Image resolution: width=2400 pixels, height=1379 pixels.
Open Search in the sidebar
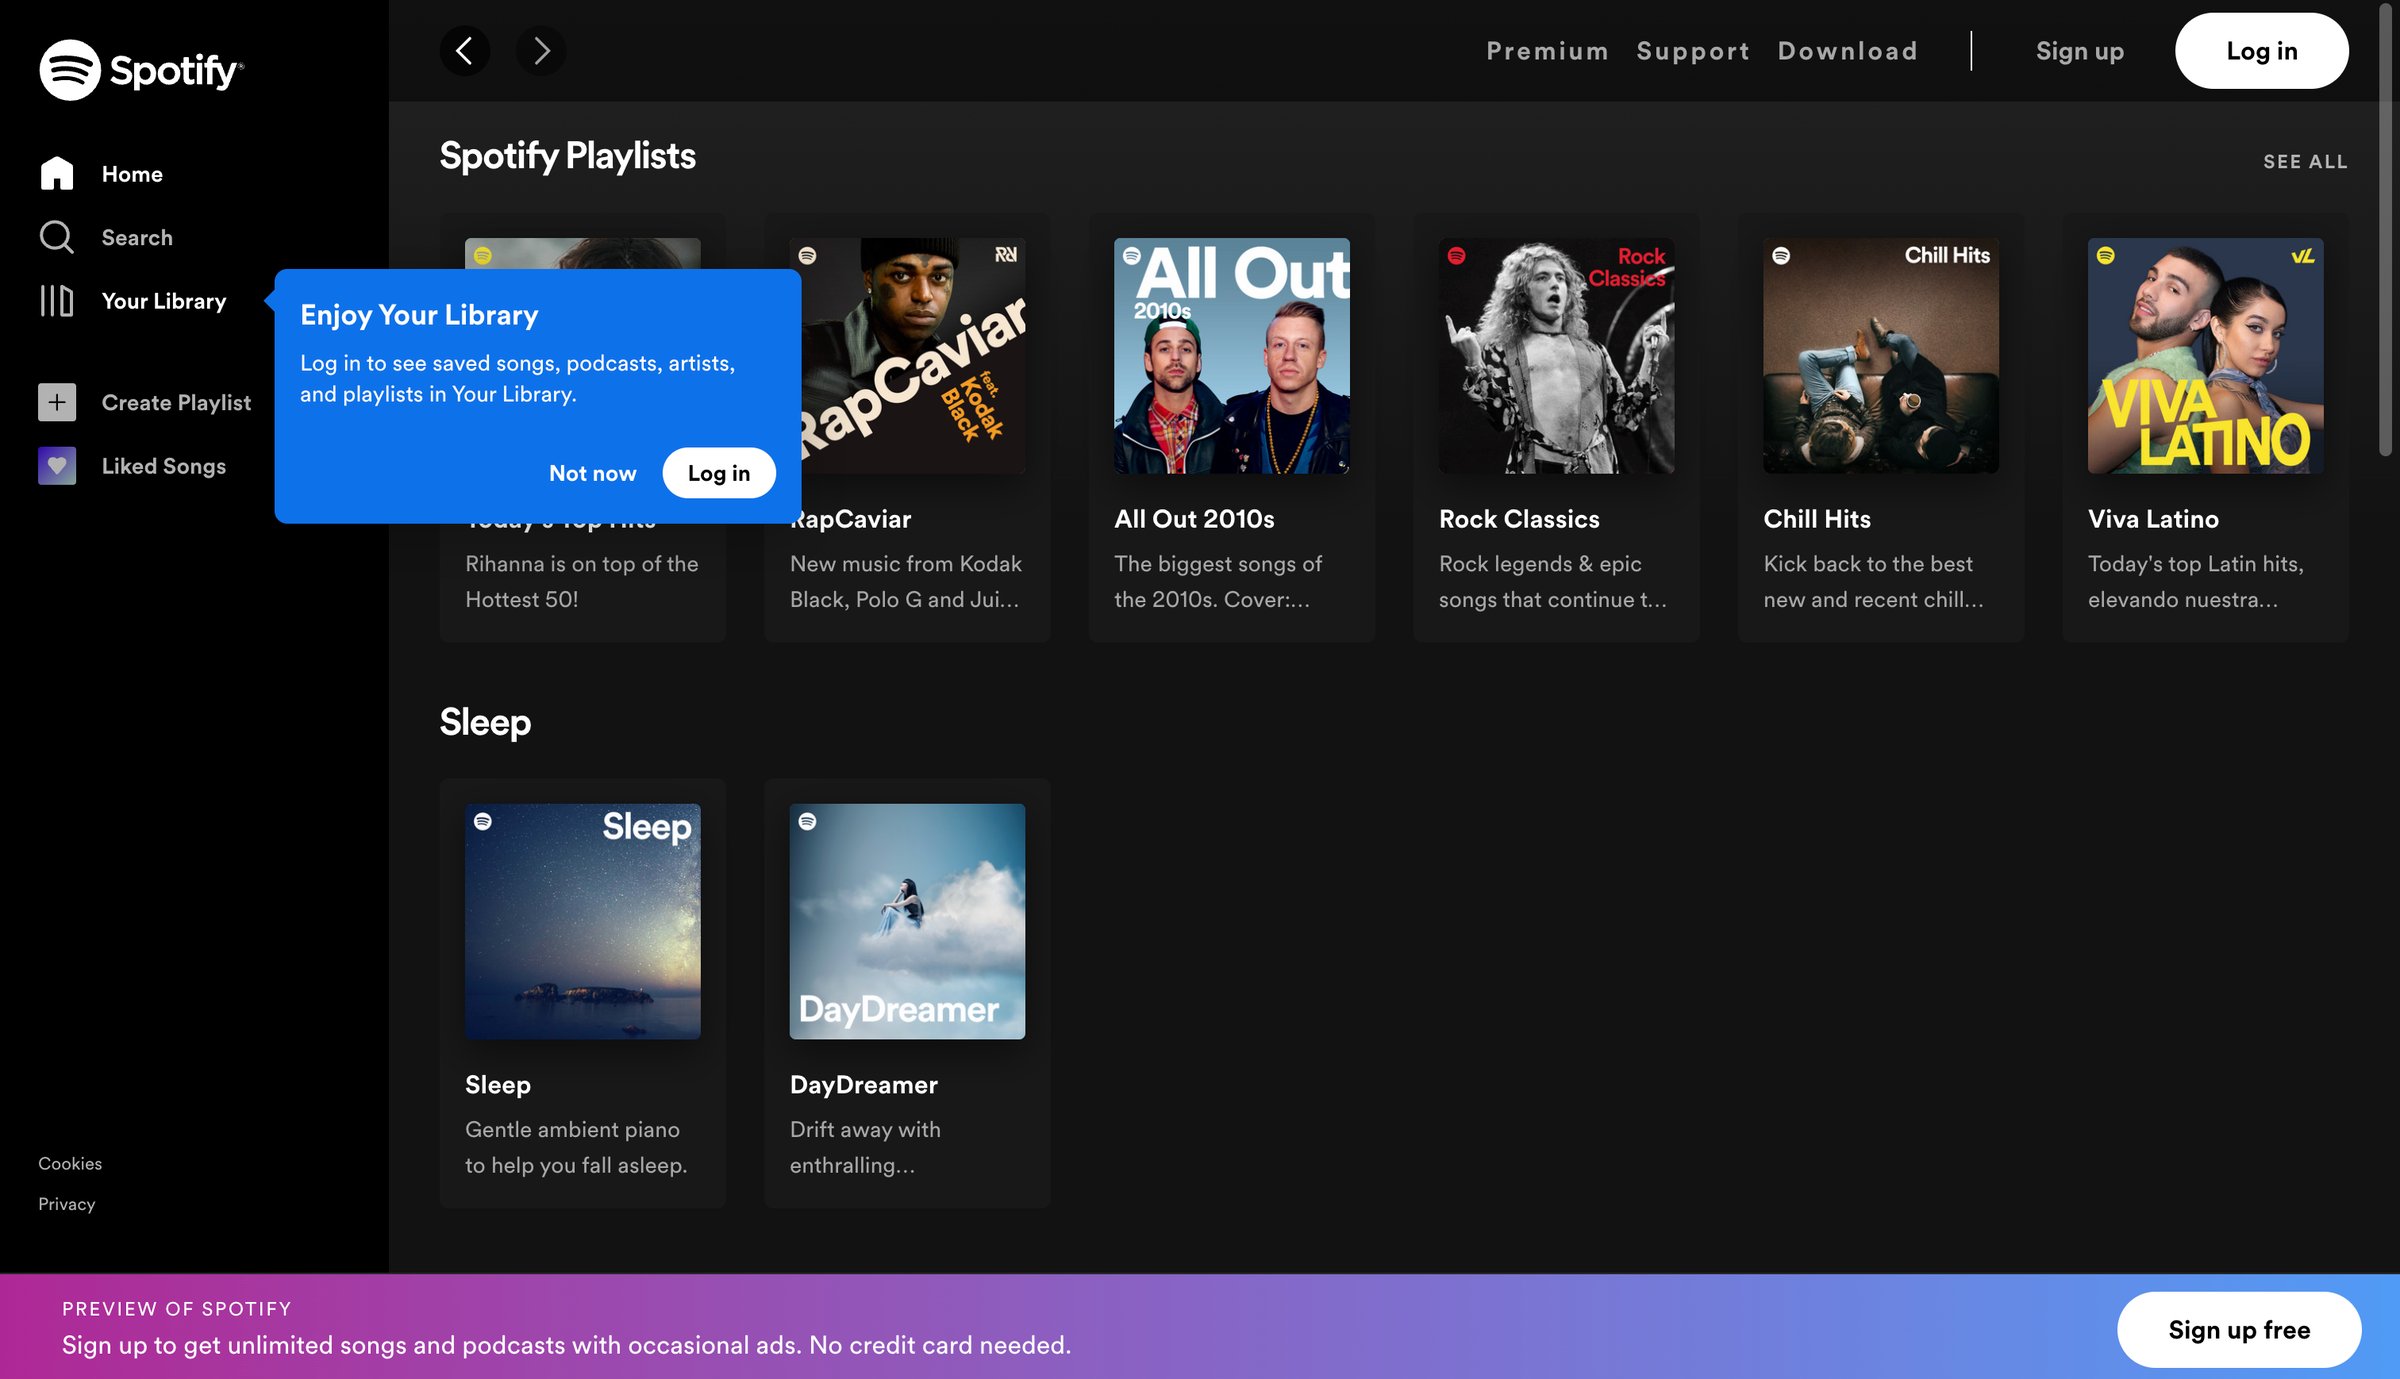click(137, 238)
